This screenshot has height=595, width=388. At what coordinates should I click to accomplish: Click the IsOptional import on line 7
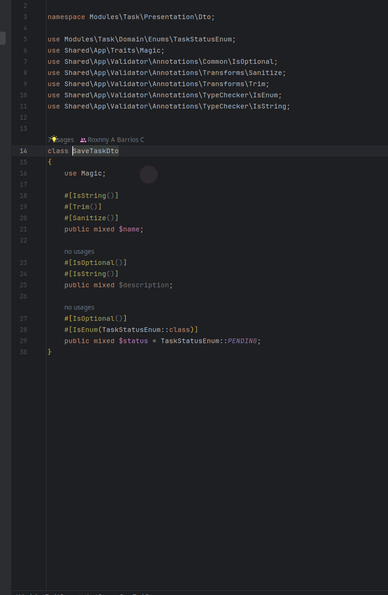(162, 61)
